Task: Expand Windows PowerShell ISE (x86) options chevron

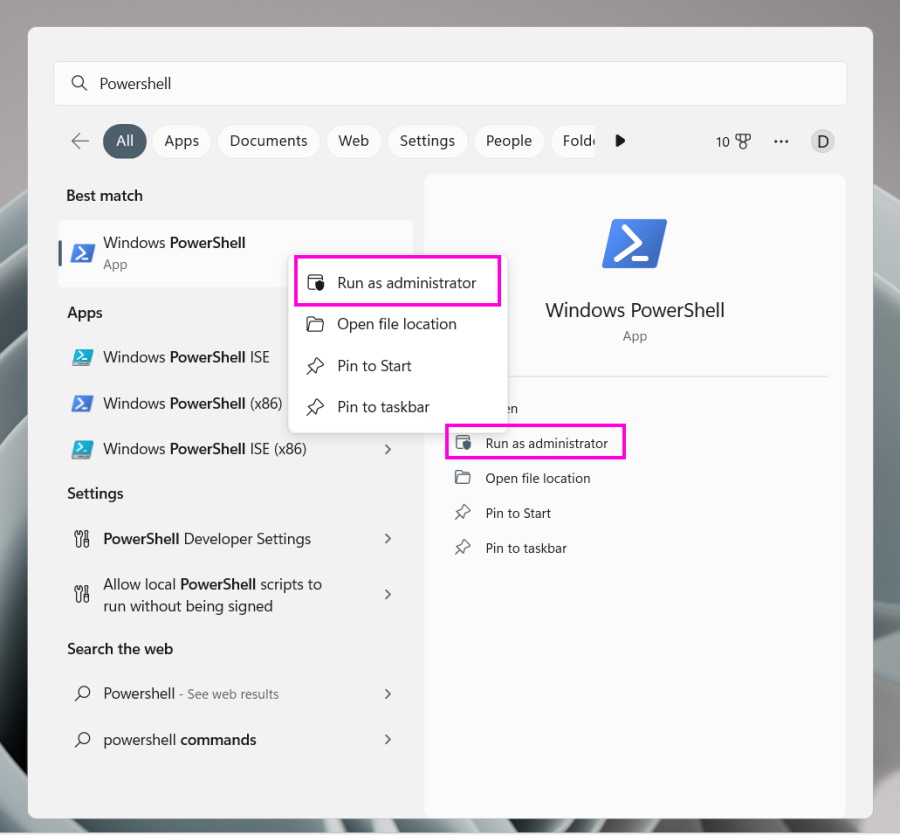Action: tap(388, 449)
